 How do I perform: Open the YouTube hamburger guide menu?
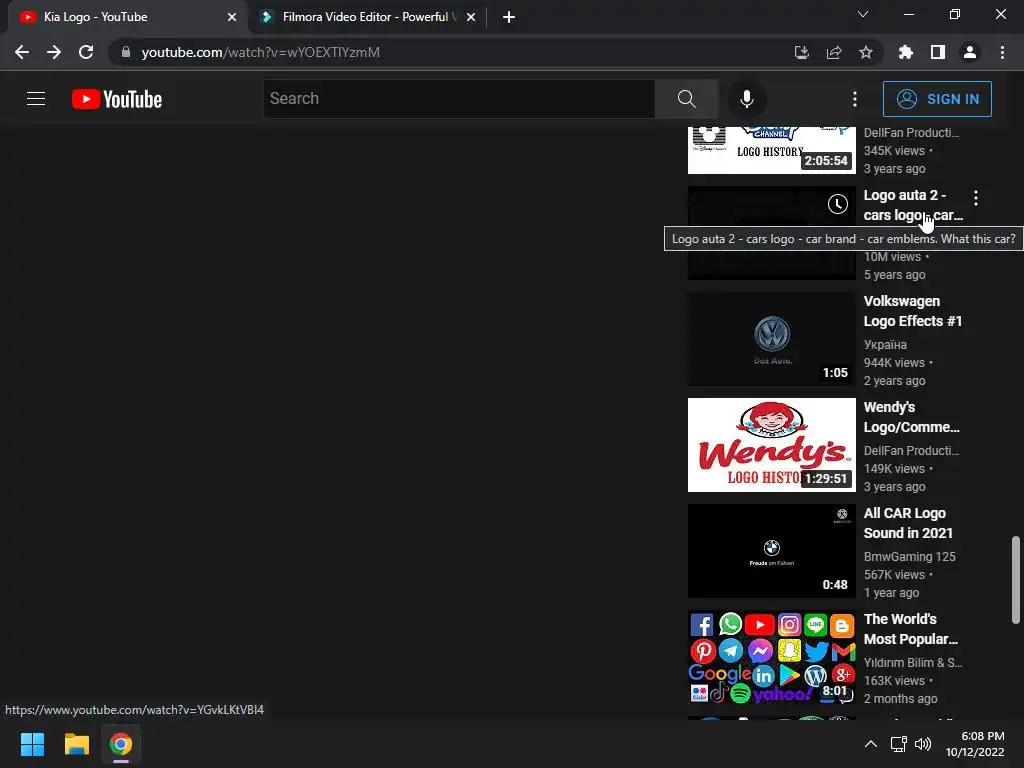click(x=36, y=99)
